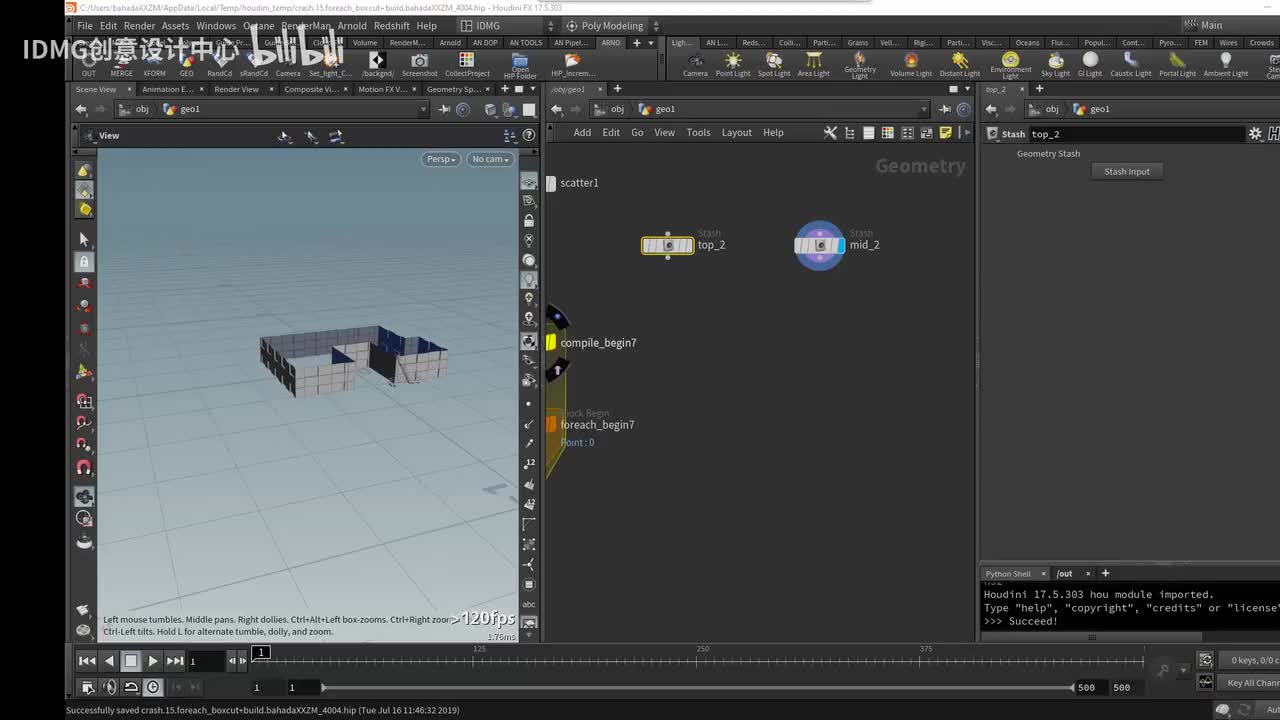This screenshot has height=720, width=1280.
Task: Switch to the Render View tab
Action: pos(236,89)
